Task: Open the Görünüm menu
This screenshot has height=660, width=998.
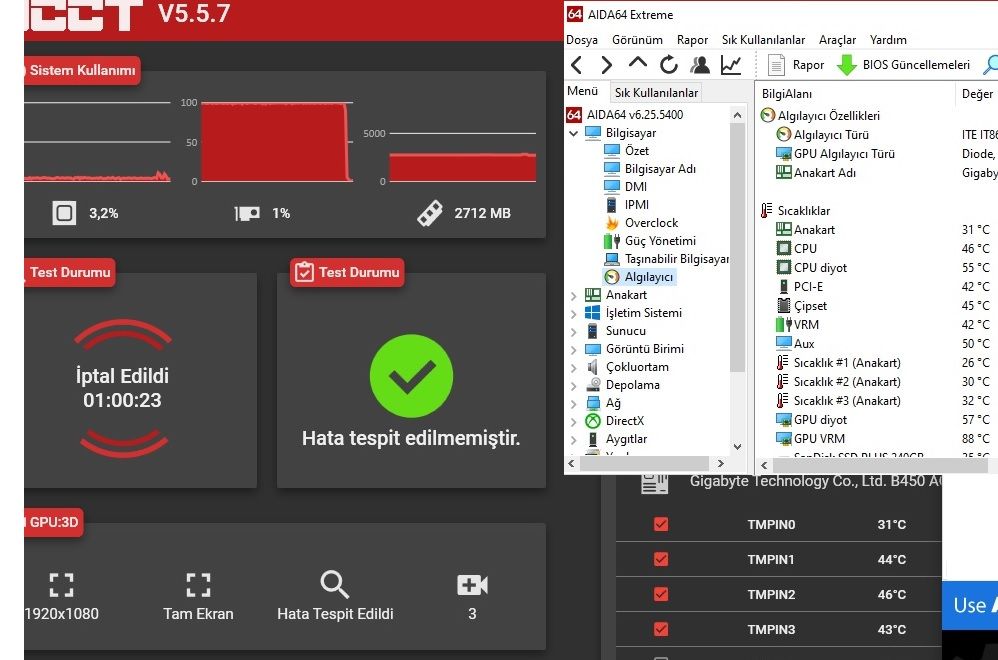Action: point(637,39)
